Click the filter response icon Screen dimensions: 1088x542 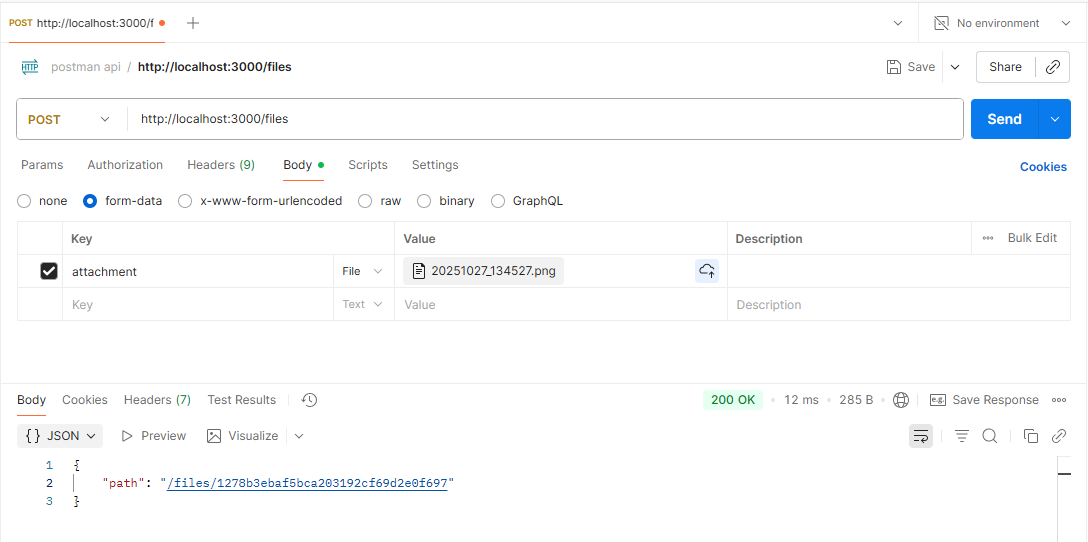point(961,436)
